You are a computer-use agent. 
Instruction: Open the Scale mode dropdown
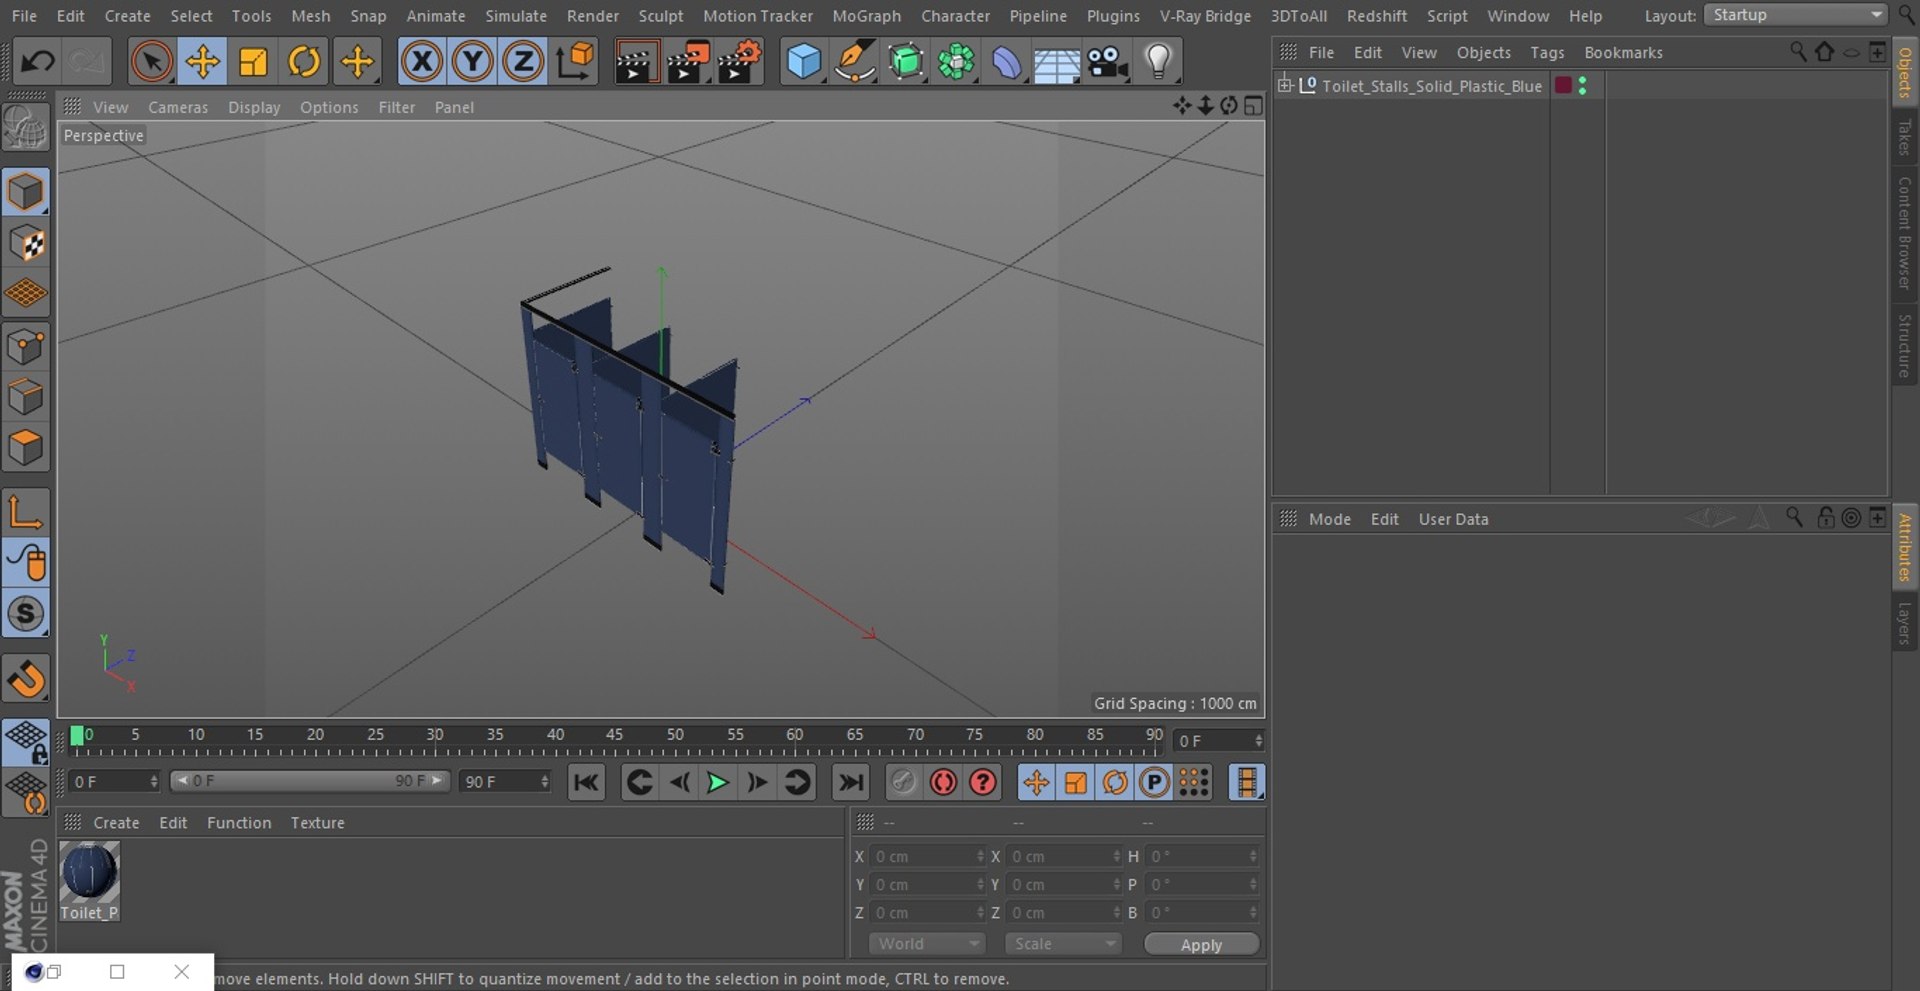point(1063,944)
